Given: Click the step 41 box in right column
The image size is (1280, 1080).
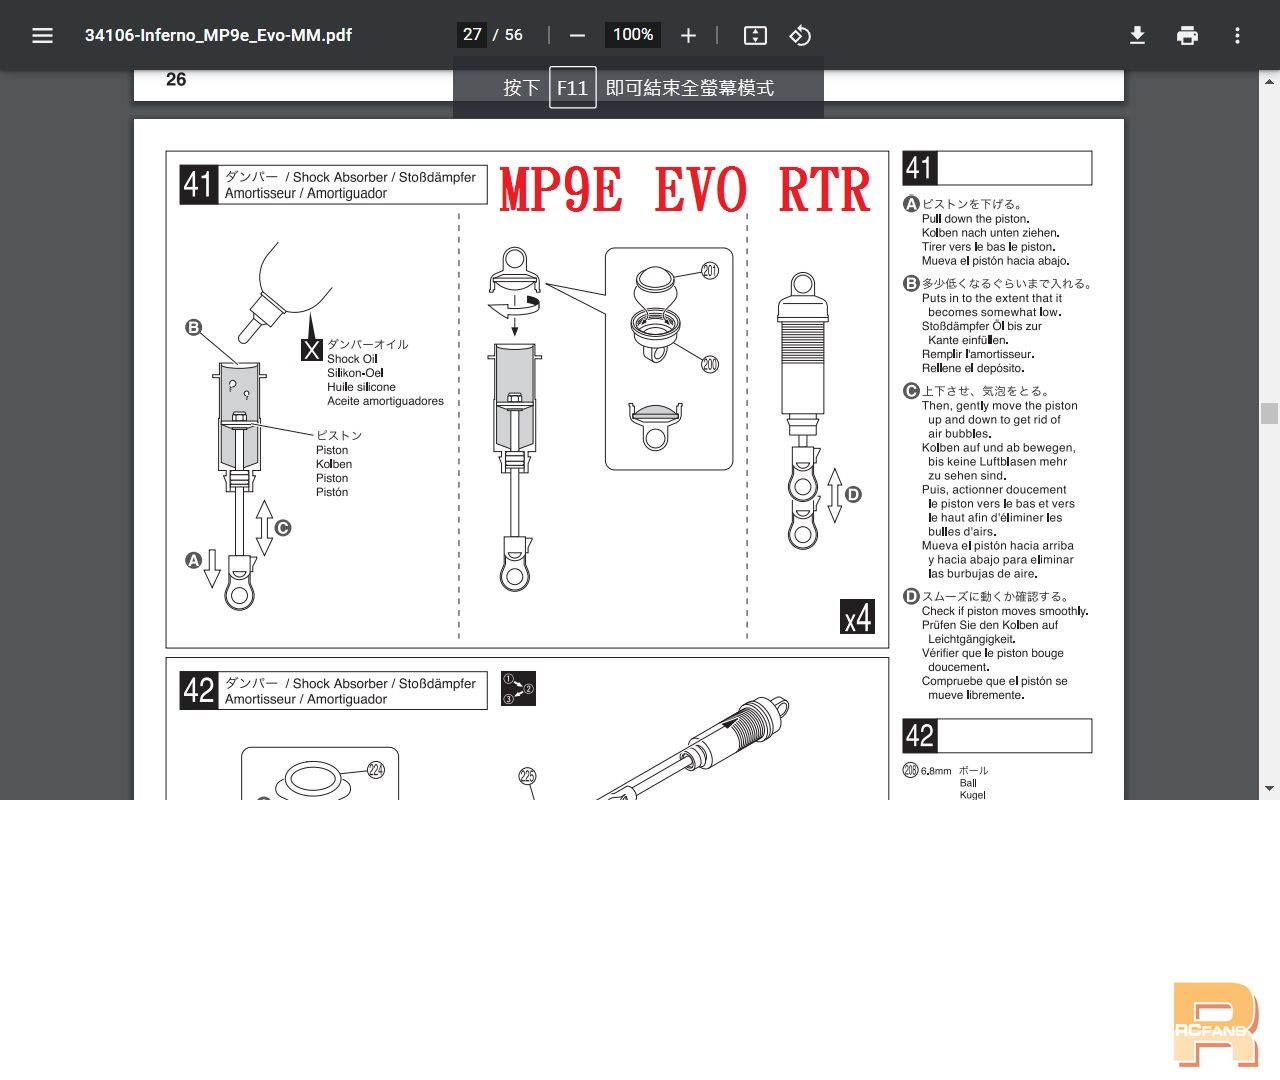Looking at the screenshot, I should [997, 168].
